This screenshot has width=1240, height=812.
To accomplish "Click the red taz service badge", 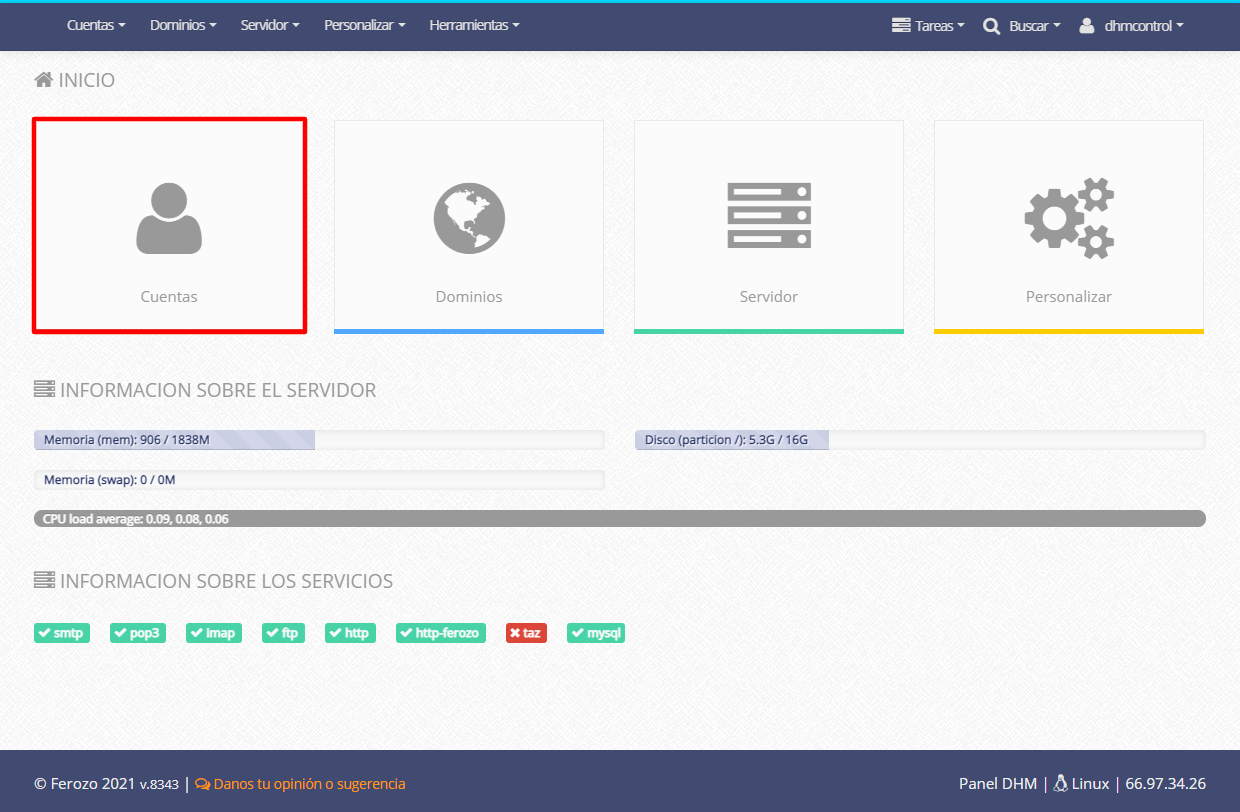I will click(525, 633).
